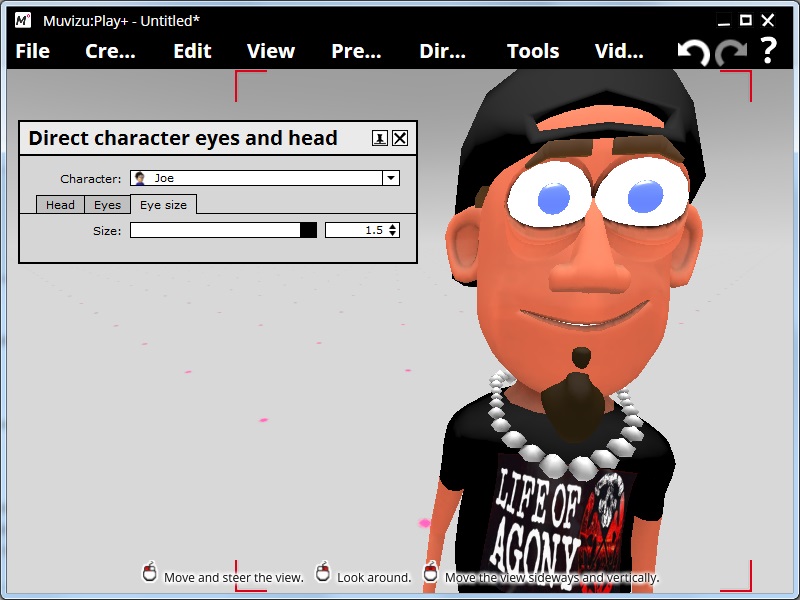Click 'Move the view sideways and vertically.' text

(552, 578)
